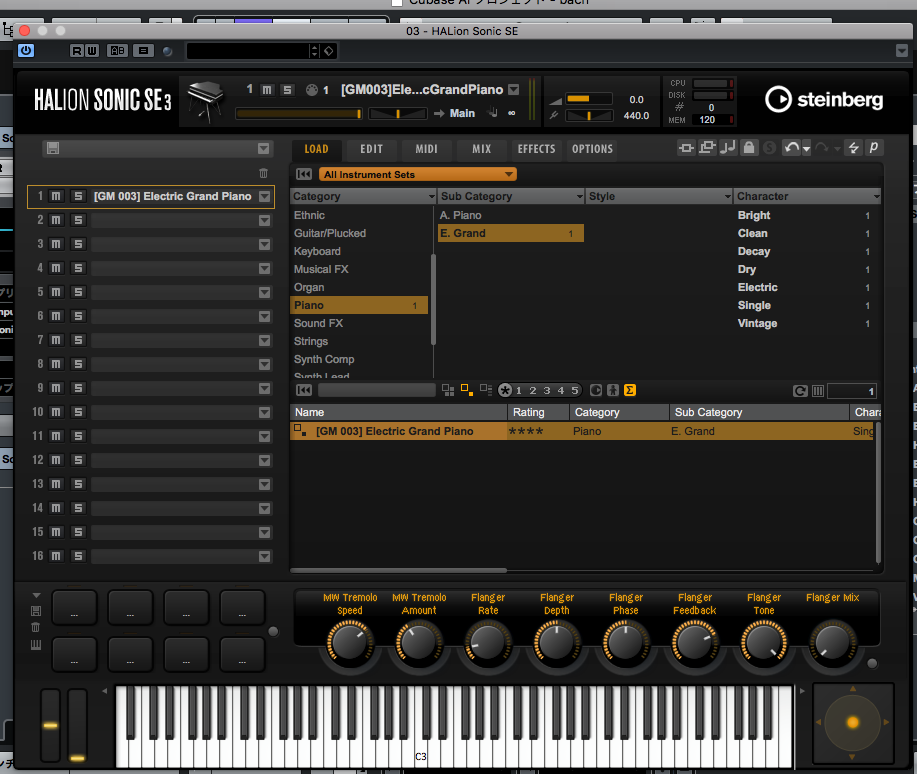The image size is (917, 774).
Task: Shift keyboard range with left arrow
Action: coord(105,691)
